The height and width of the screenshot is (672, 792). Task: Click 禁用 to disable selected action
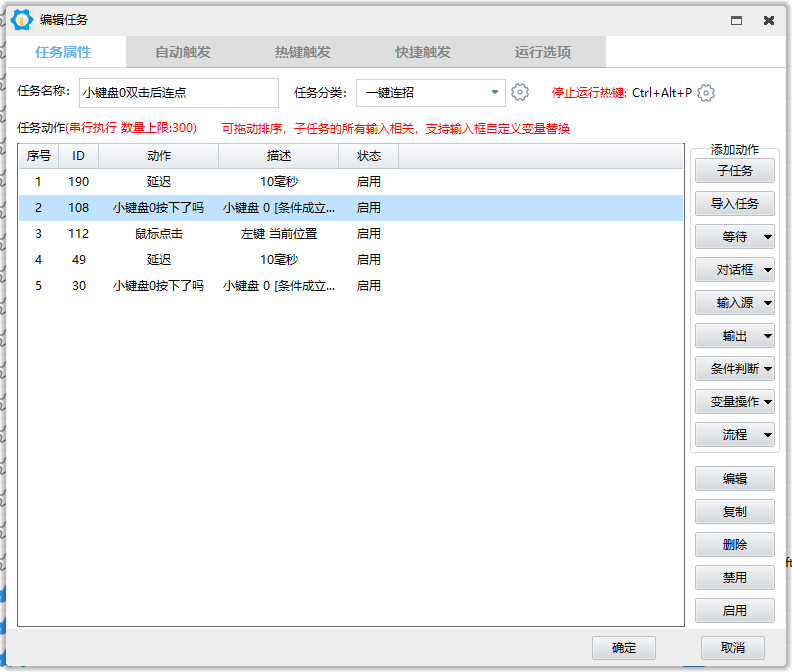pyautogui.click(x=735, y=578)
